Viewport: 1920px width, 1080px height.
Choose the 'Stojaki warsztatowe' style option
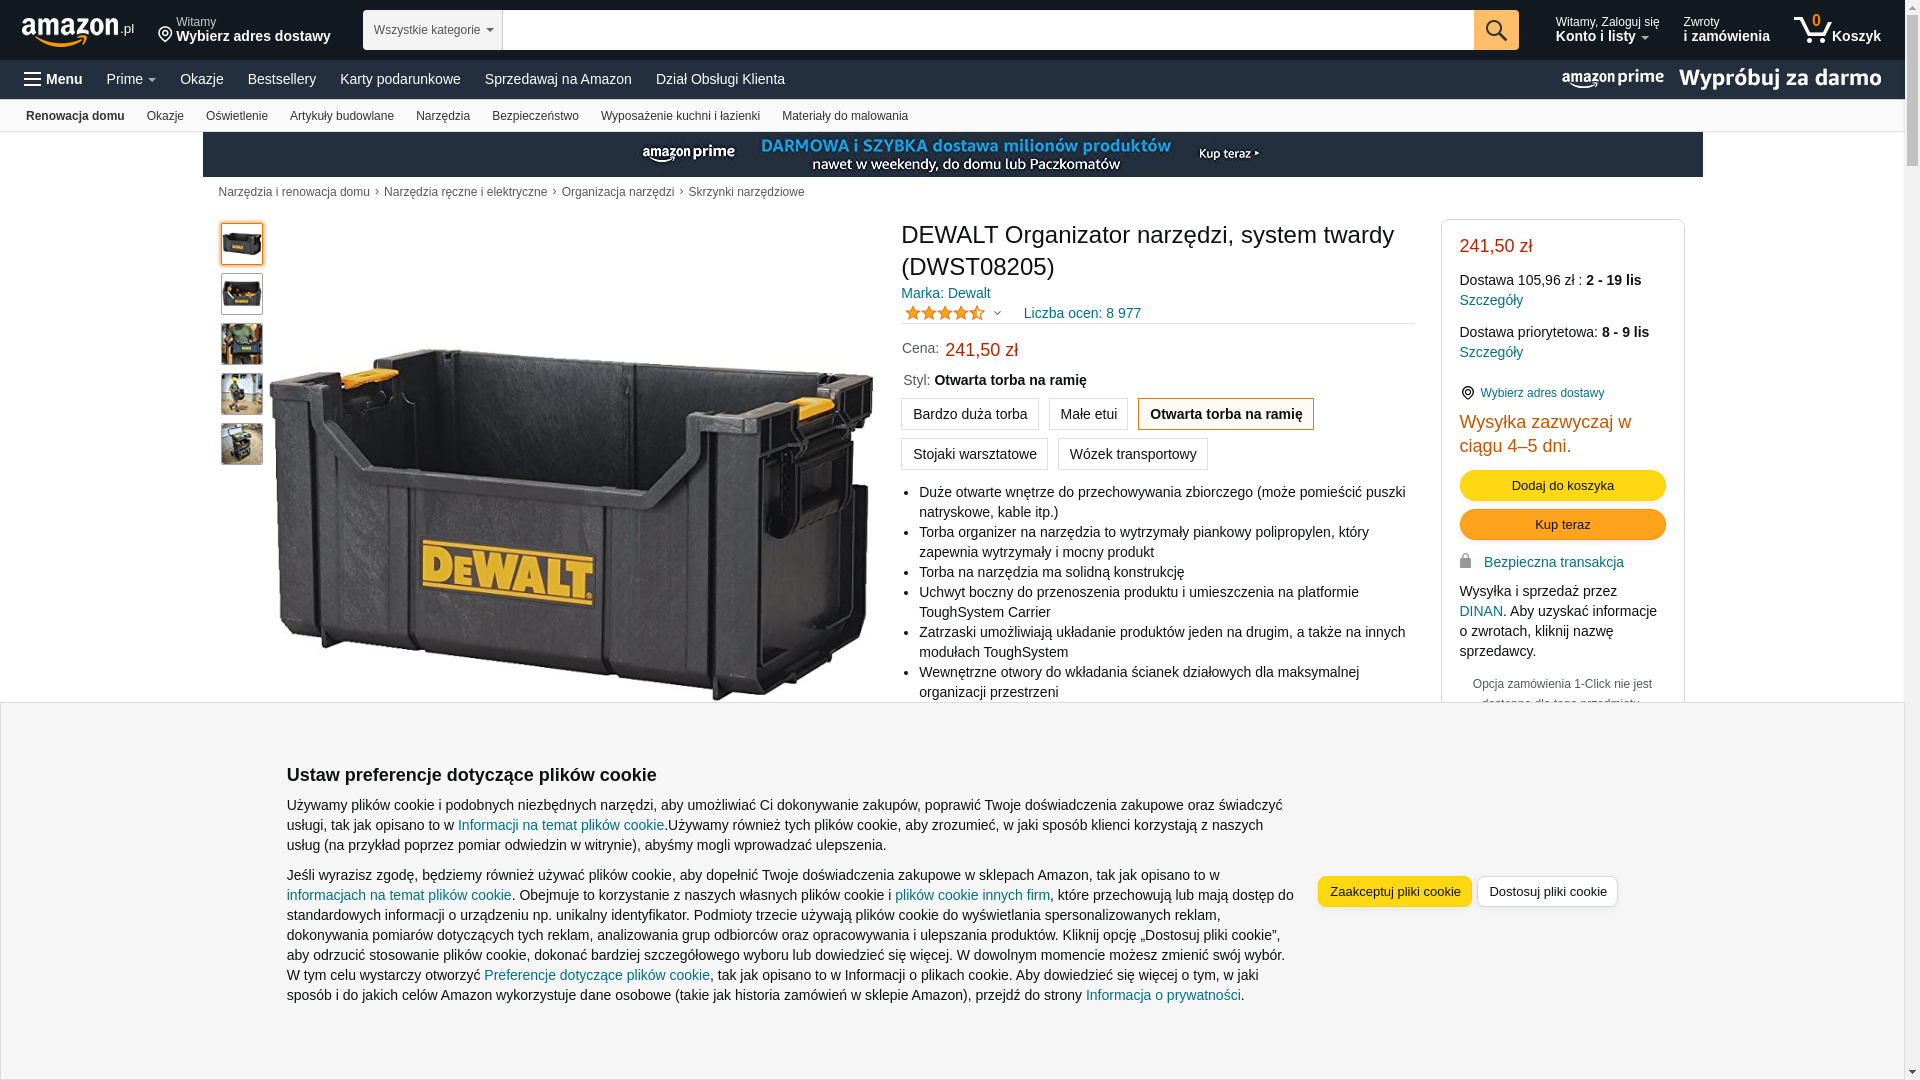974,454
